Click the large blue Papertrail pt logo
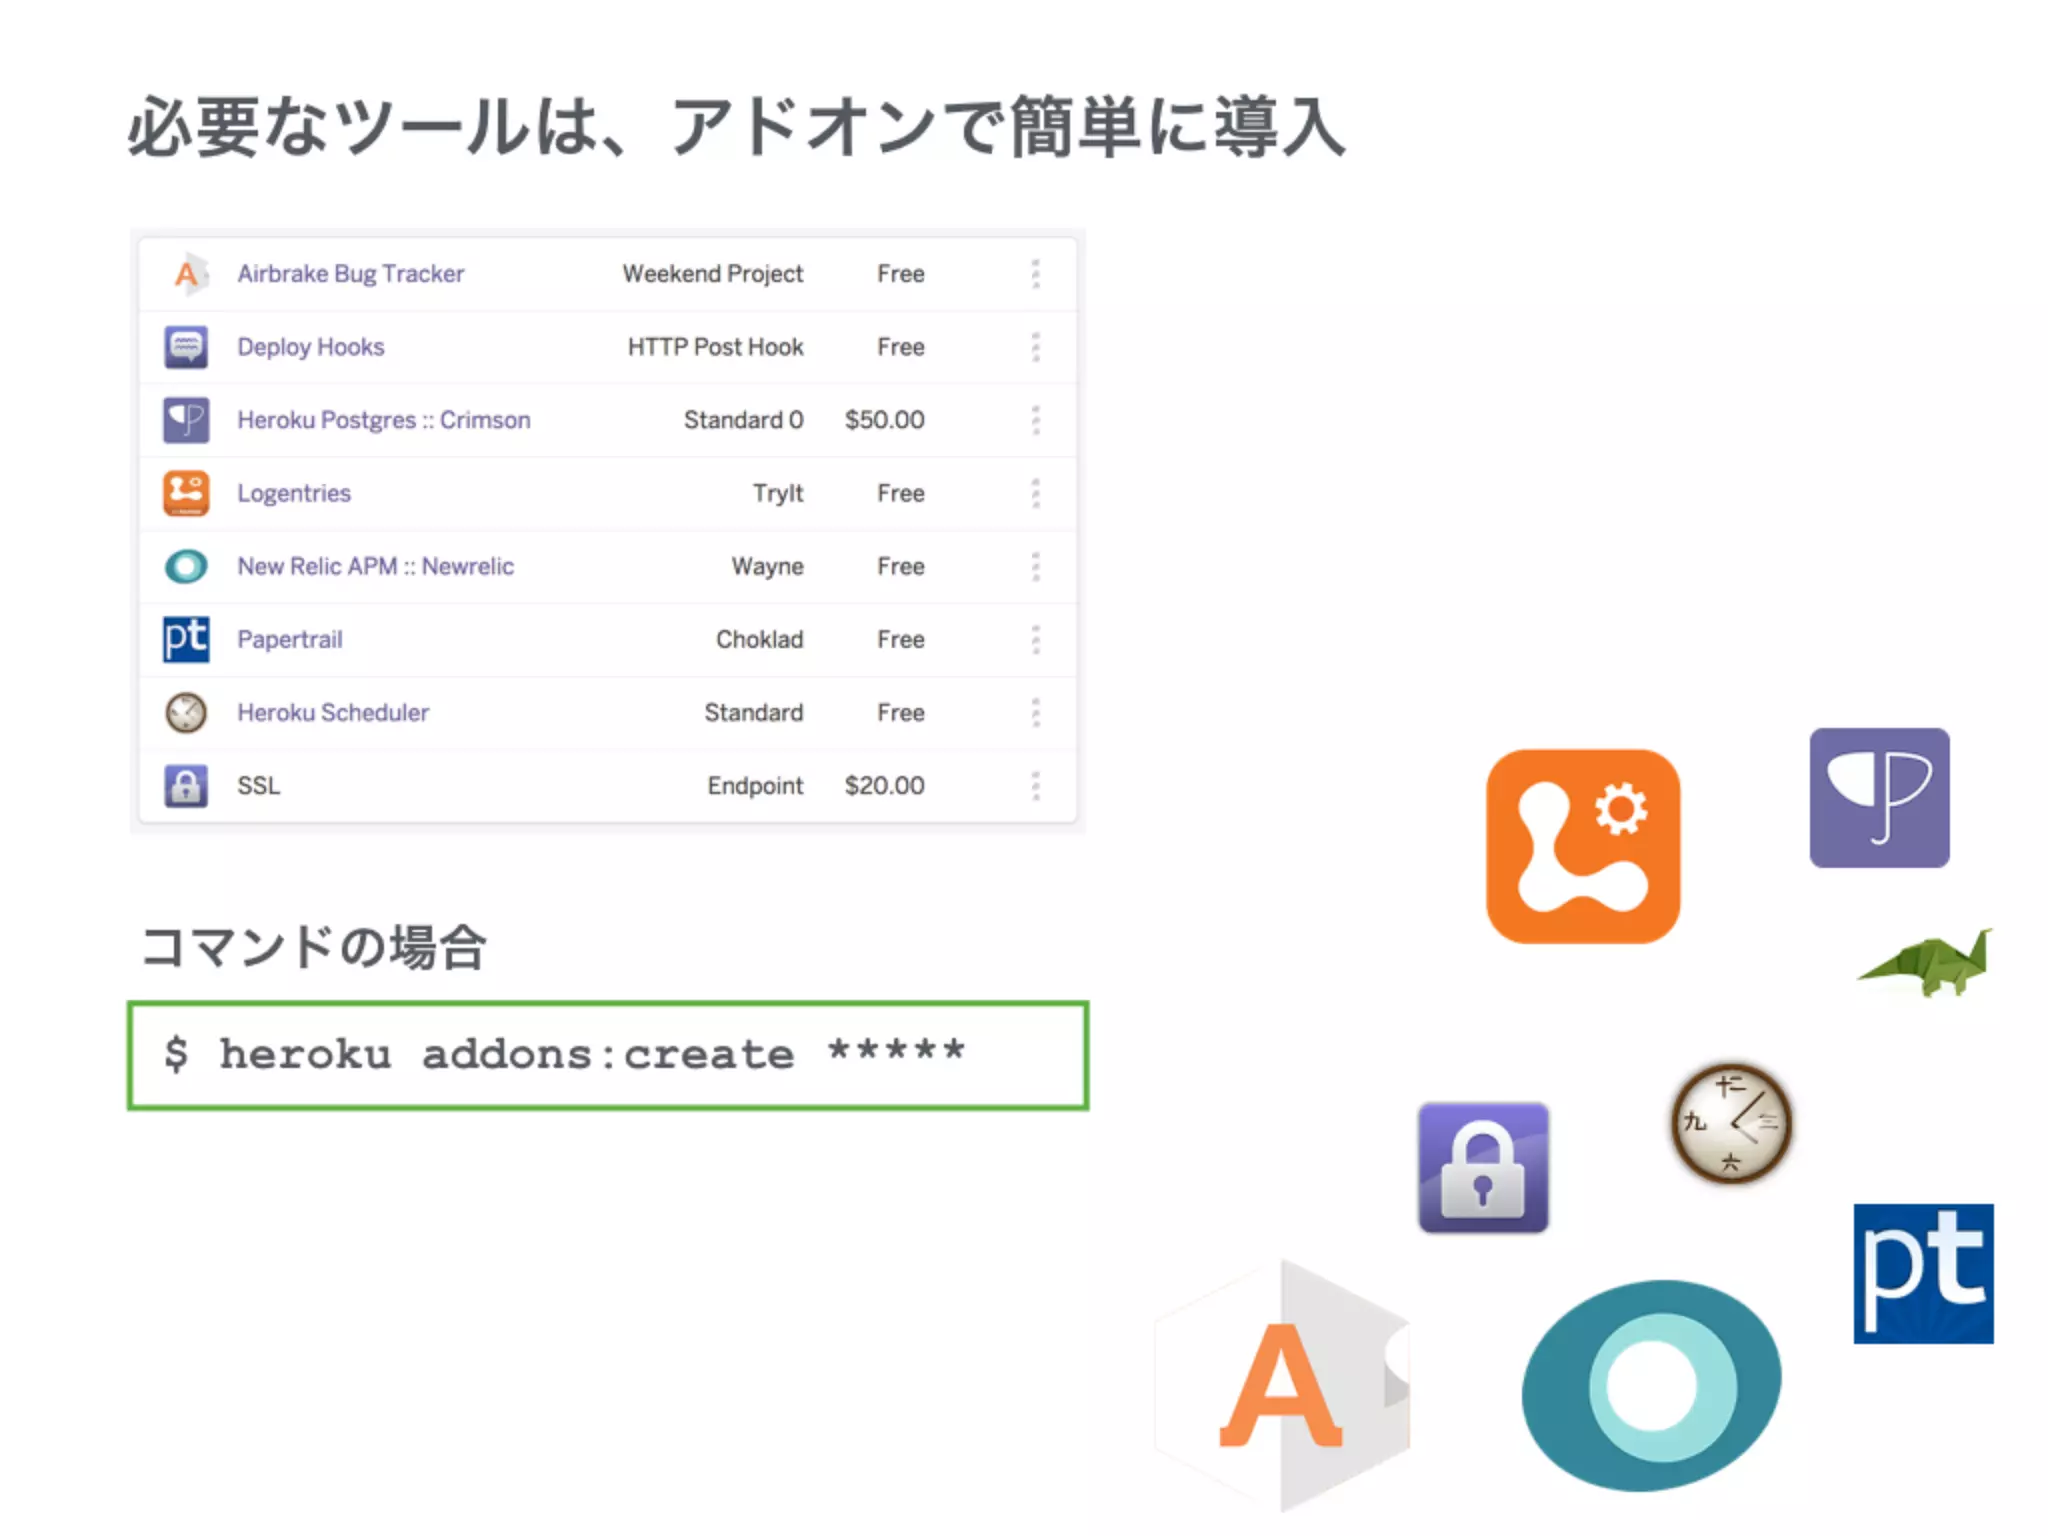 (x=1924, y=1273)
